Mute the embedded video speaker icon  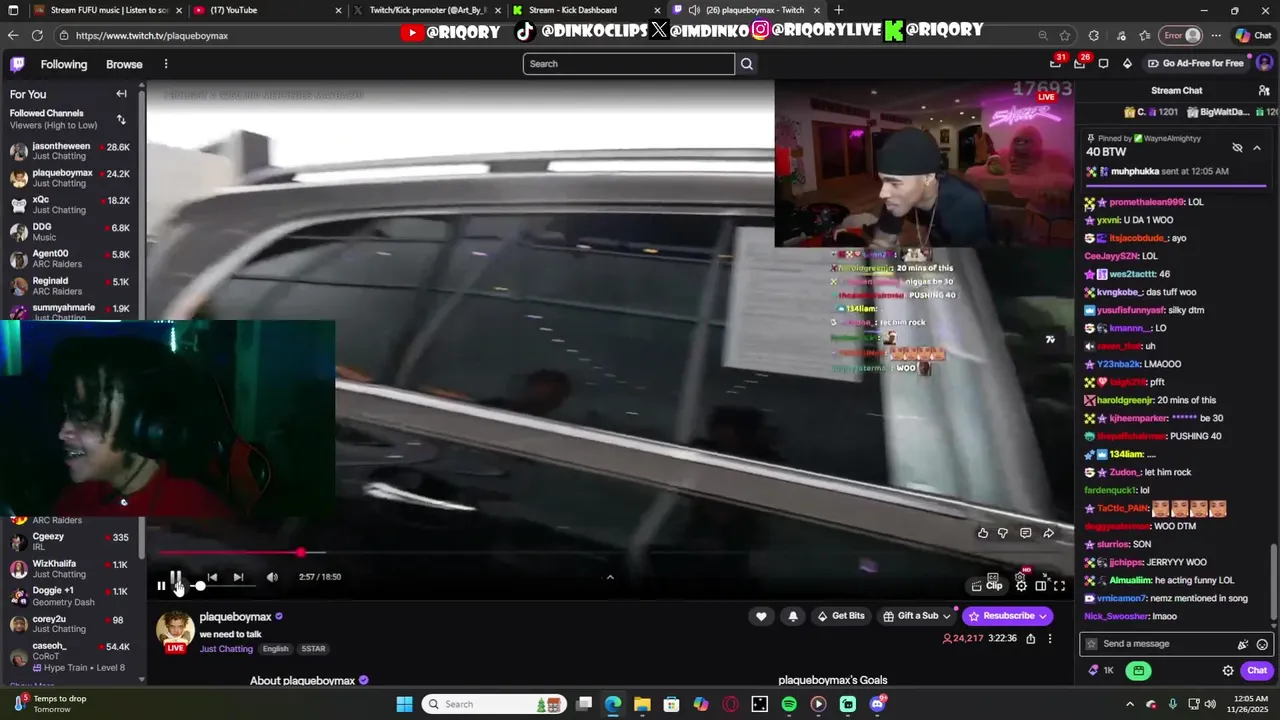[272, 577]
